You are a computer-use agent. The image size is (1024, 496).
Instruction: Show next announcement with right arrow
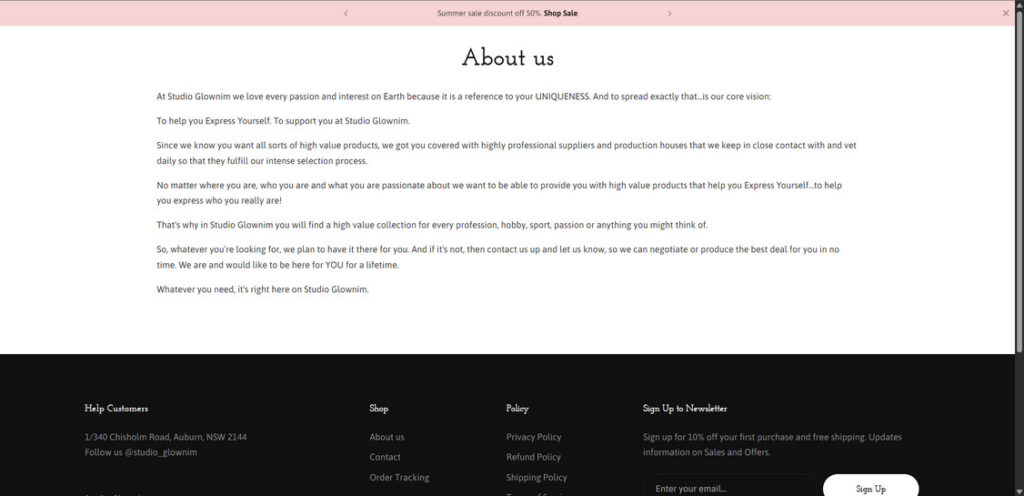point(669,13)
